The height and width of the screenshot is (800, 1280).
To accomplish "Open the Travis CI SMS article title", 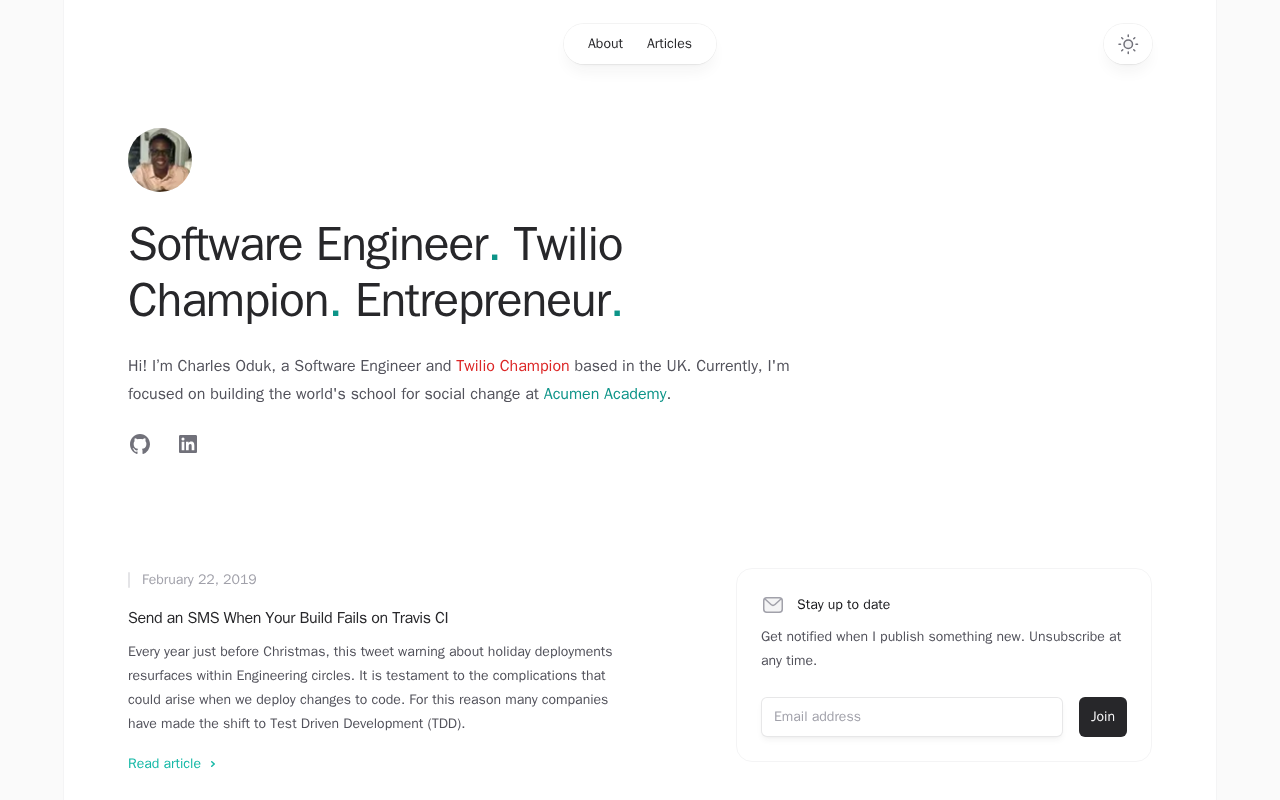I will [288, 618].
